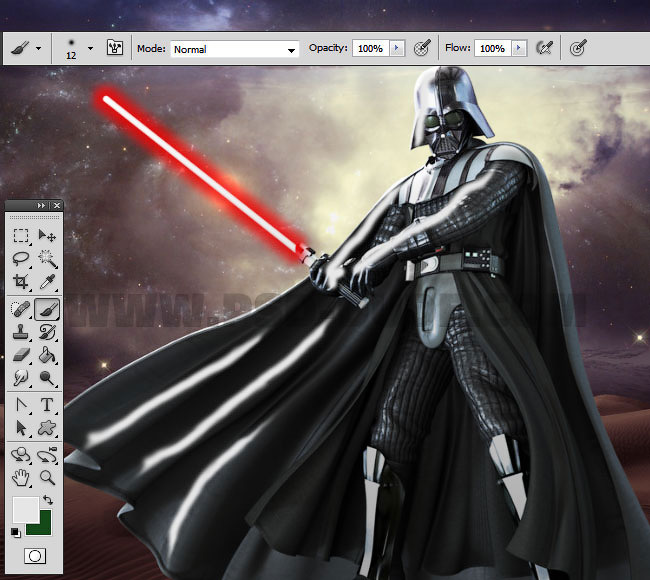The width and height of the screenshot is (650, 580).
Task: Open the Flow slider arrow
Action: click(x=519, y=49)
